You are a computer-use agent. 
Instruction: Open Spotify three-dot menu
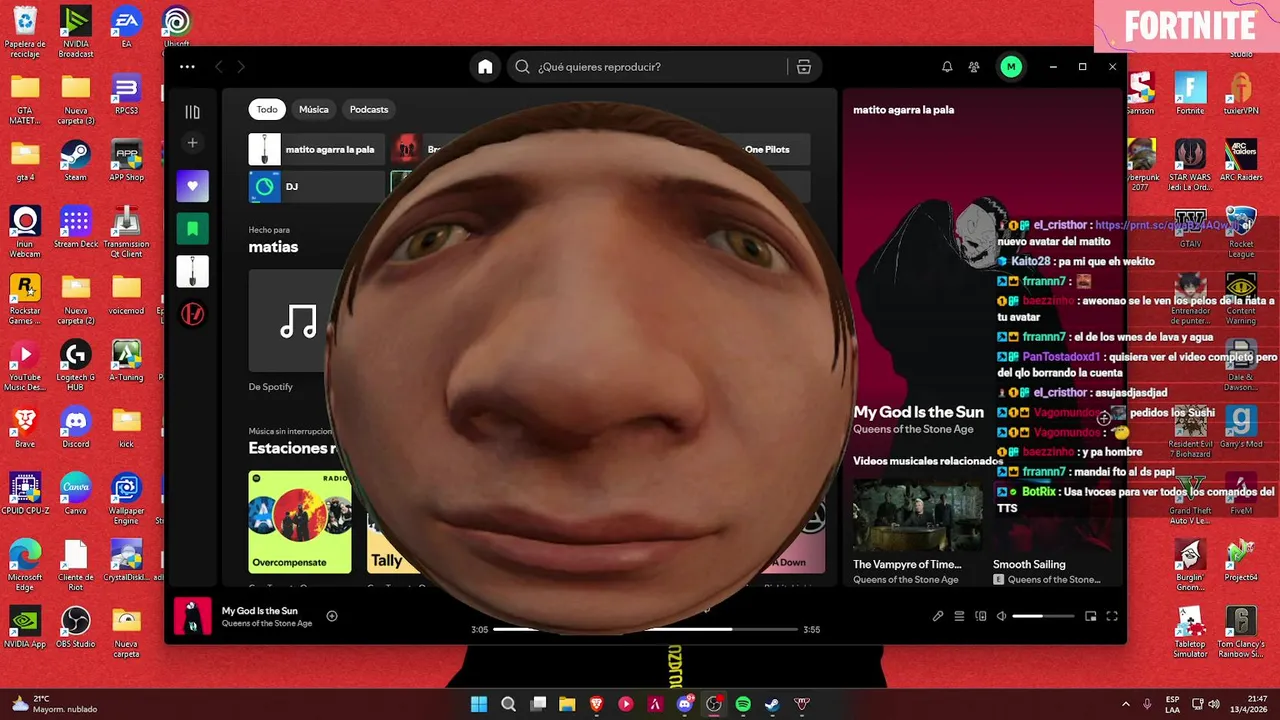pyautogui.click(x=187, y=67)
